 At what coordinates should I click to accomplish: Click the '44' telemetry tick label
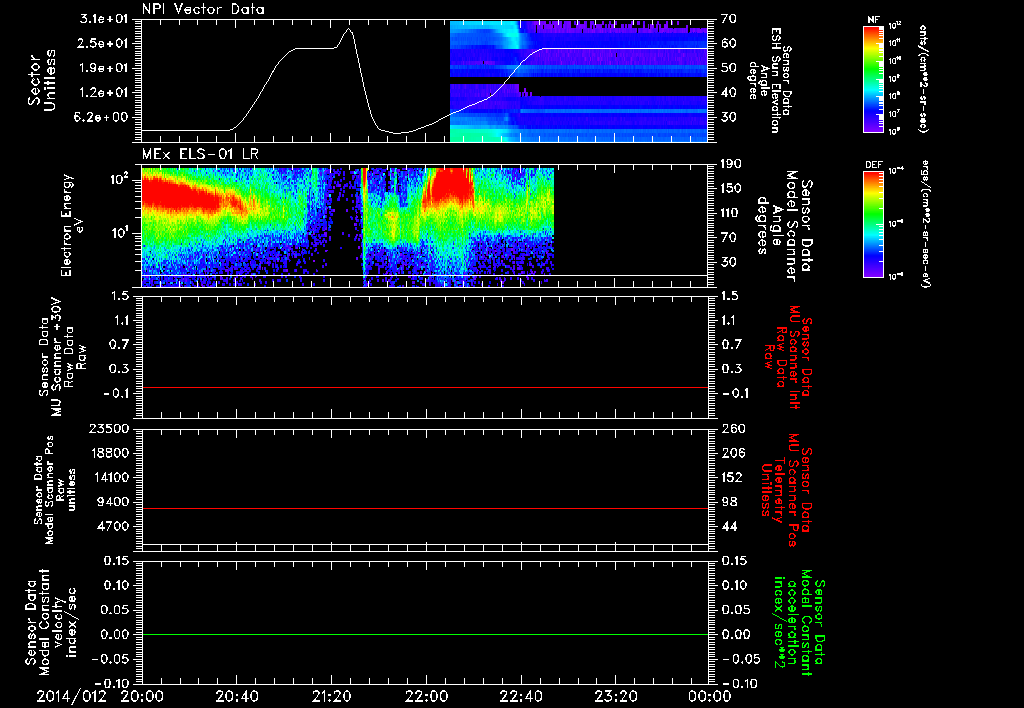coord(729,526)
